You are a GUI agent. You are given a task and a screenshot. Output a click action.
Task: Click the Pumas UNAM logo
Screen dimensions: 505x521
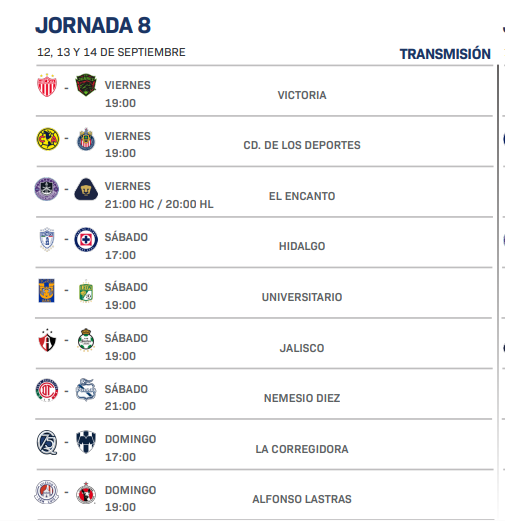pyautogui.click(x=86, y=189)
